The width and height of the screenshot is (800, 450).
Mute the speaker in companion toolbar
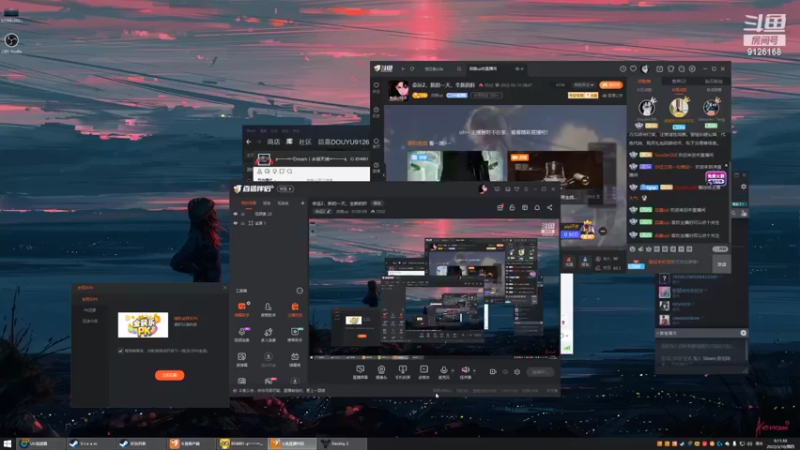coord(465,372)
